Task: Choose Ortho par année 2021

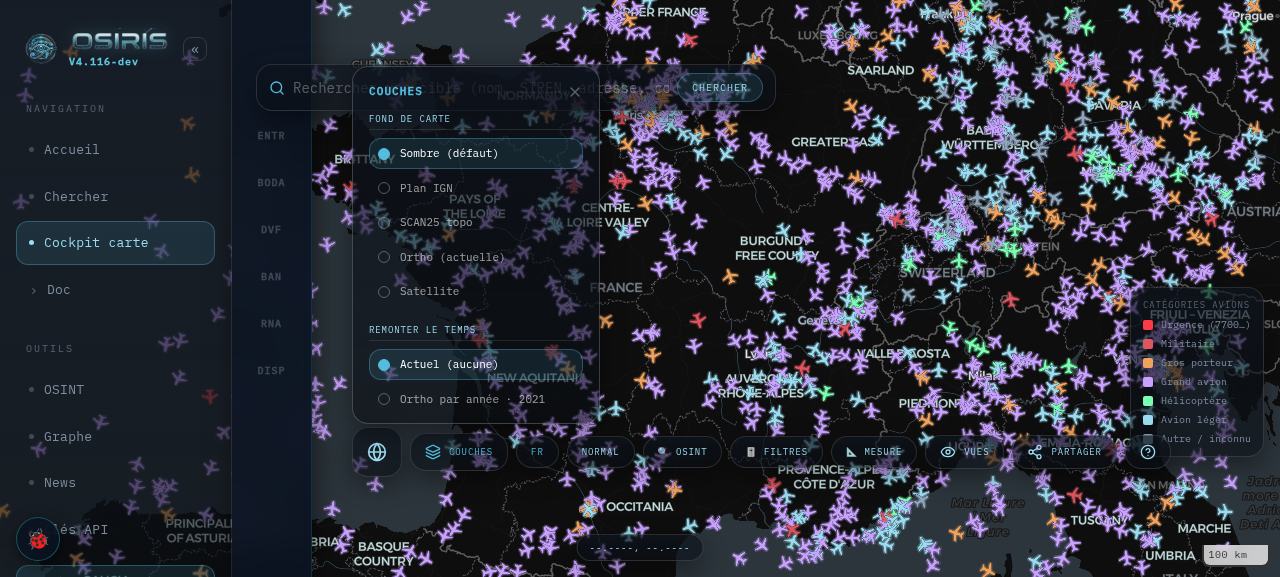Action: (476, 399)
